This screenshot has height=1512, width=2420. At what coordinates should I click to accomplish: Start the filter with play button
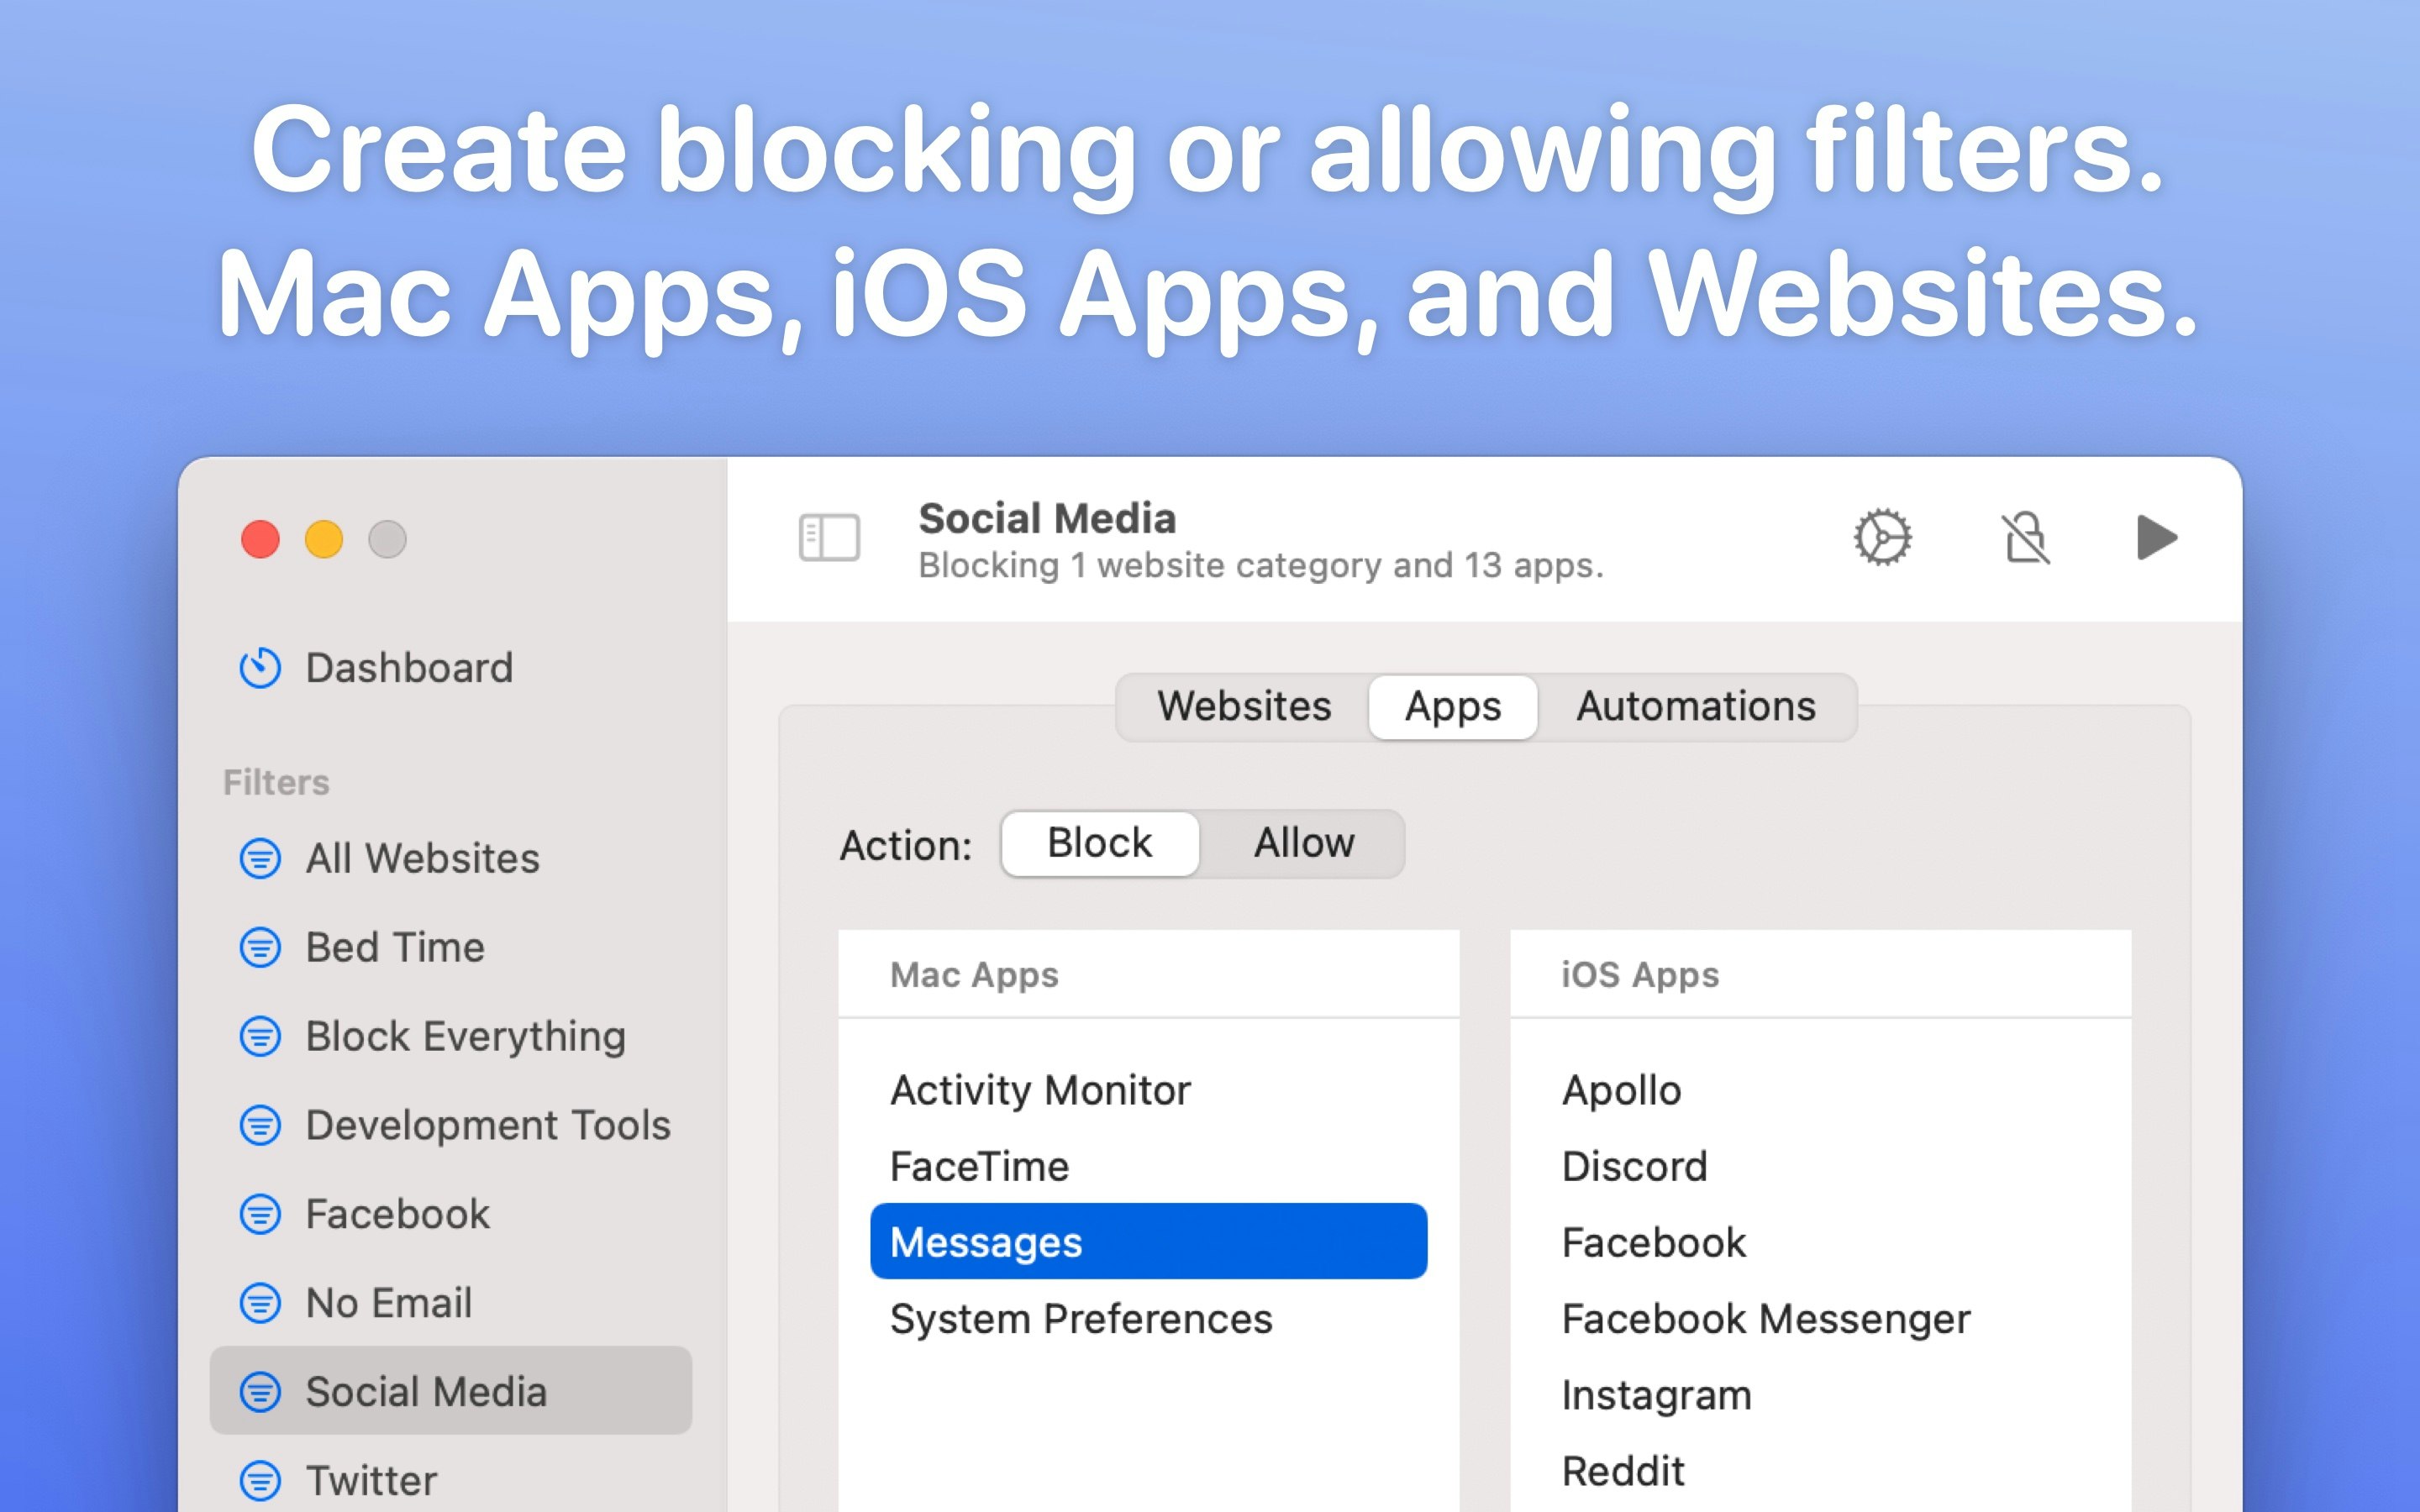coord(2156,538)
